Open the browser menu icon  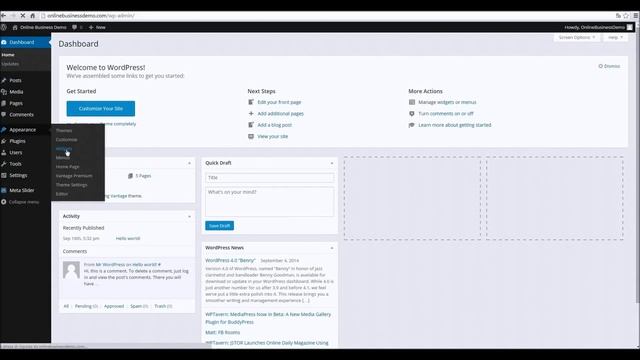click(636, 16)
